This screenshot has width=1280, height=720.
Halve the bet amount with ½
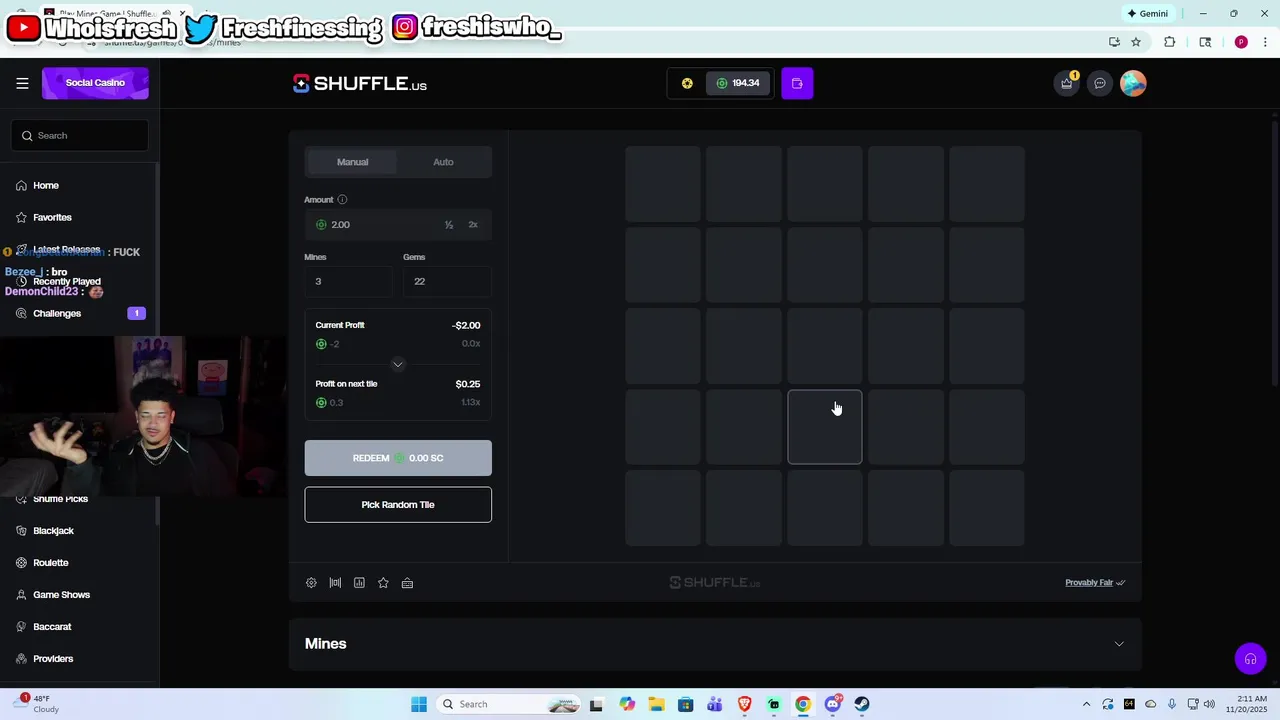tap(449, 225)
